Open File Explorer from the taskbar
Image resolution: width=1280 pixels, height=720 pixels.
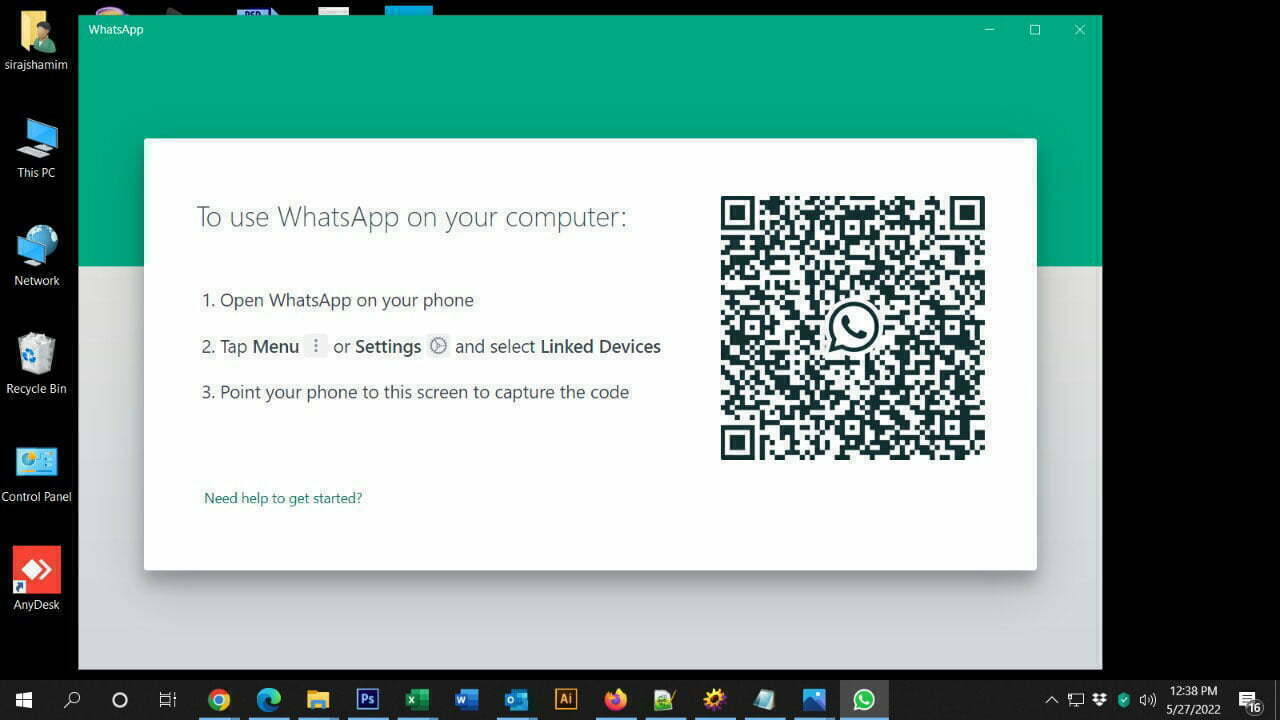pos(318,700)
